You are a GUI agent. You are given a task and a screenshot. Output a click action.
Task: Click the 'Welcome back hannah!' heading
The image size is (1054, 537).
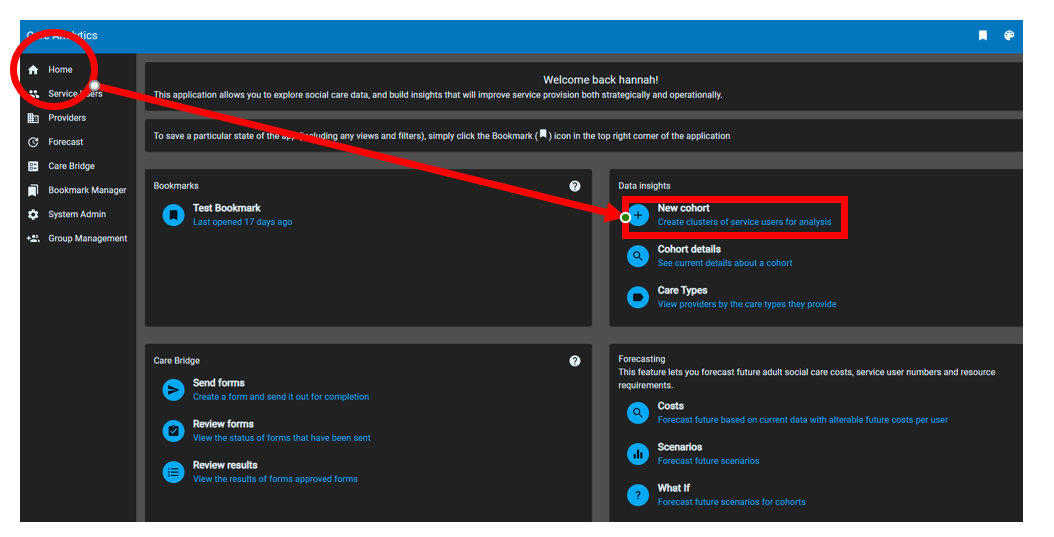coord(600,80)
